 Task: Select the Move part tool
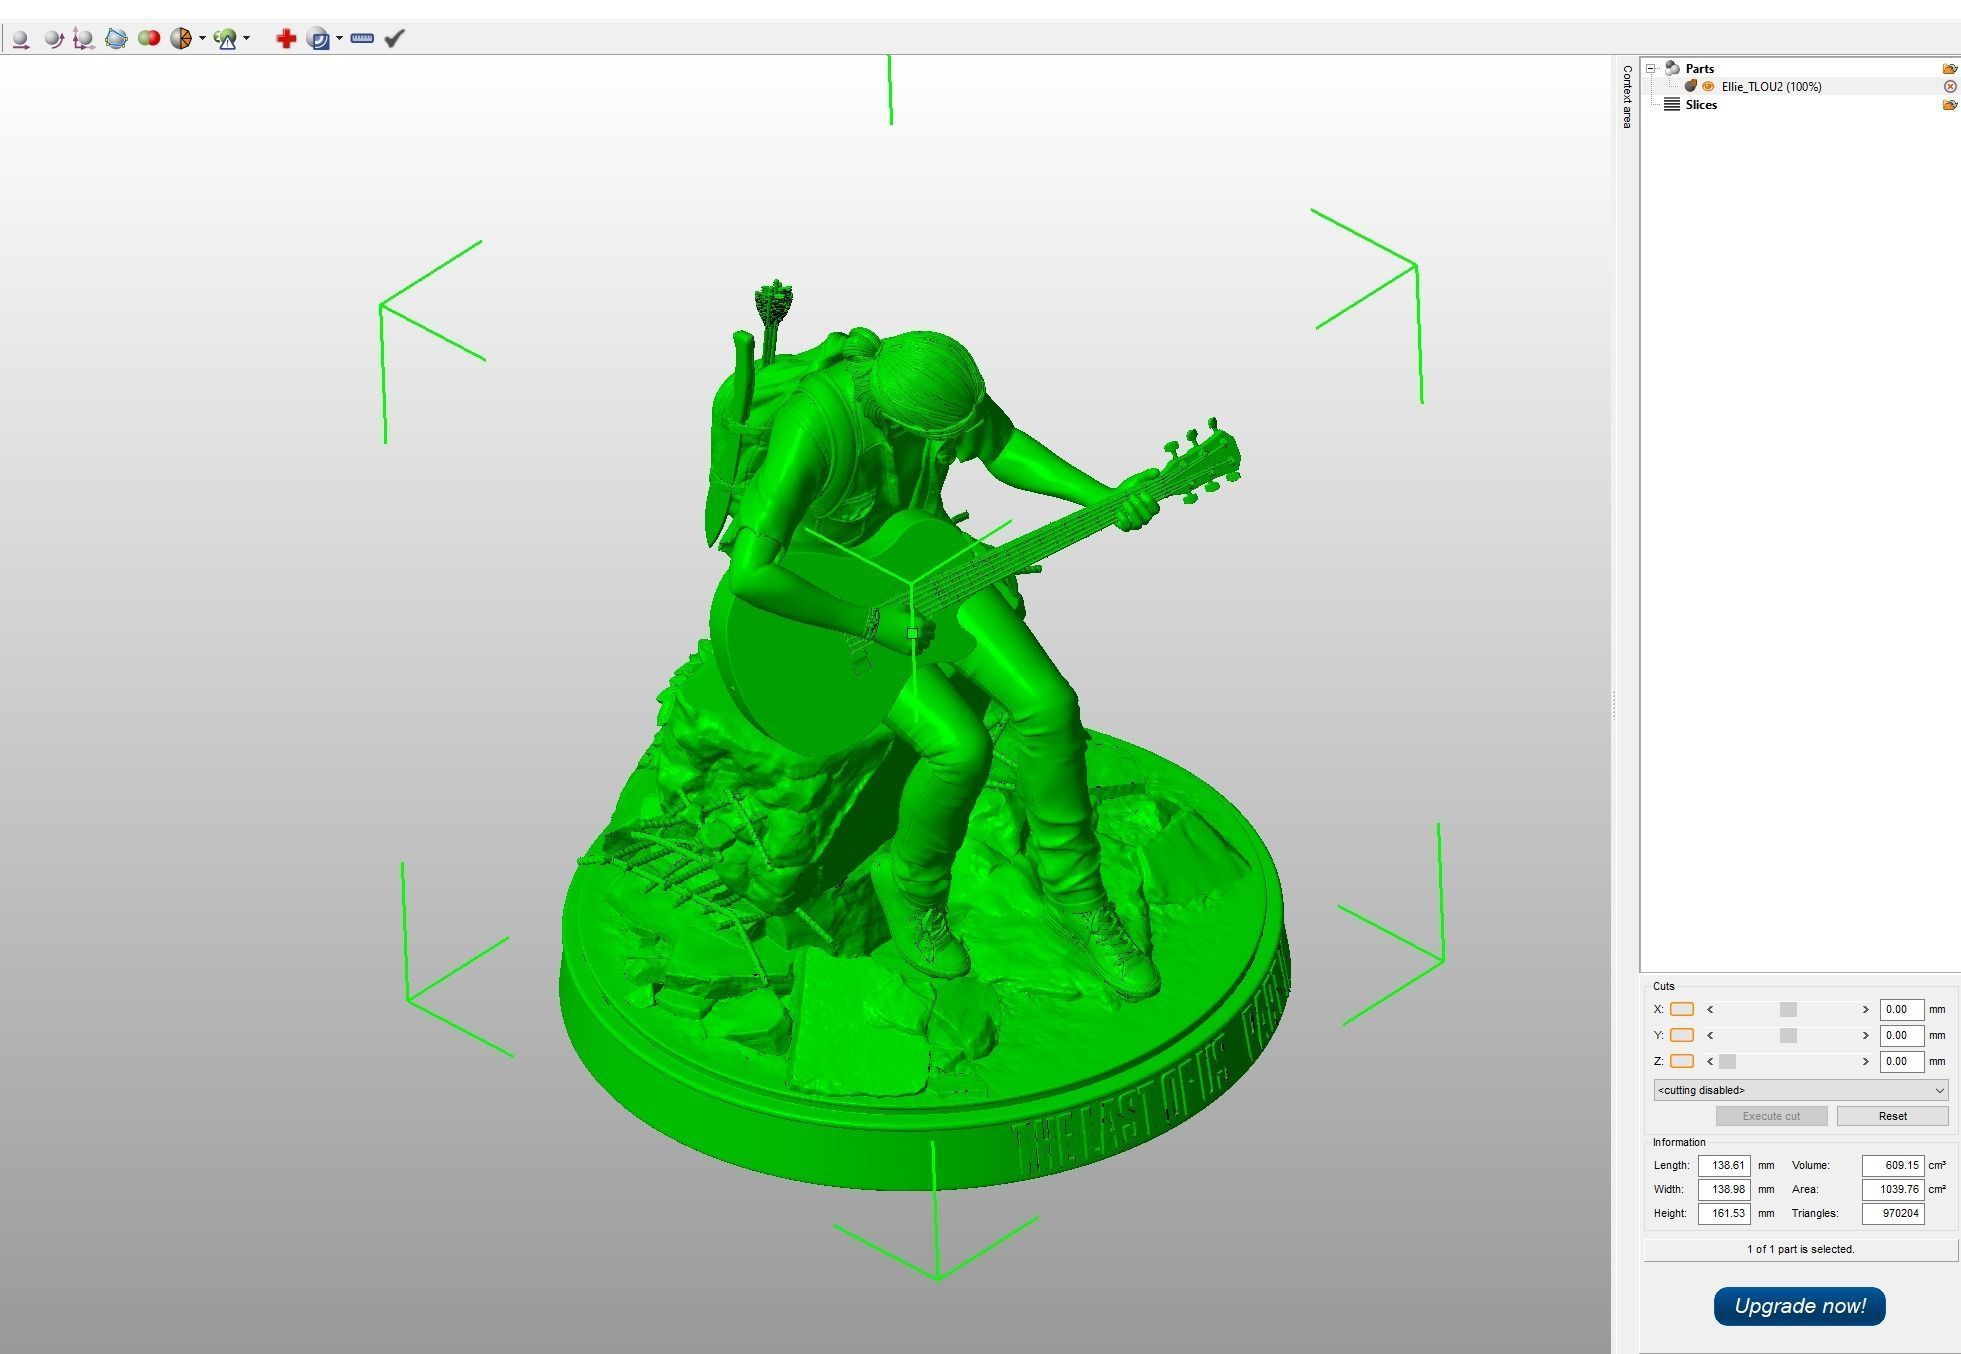(x=20, y=39)
